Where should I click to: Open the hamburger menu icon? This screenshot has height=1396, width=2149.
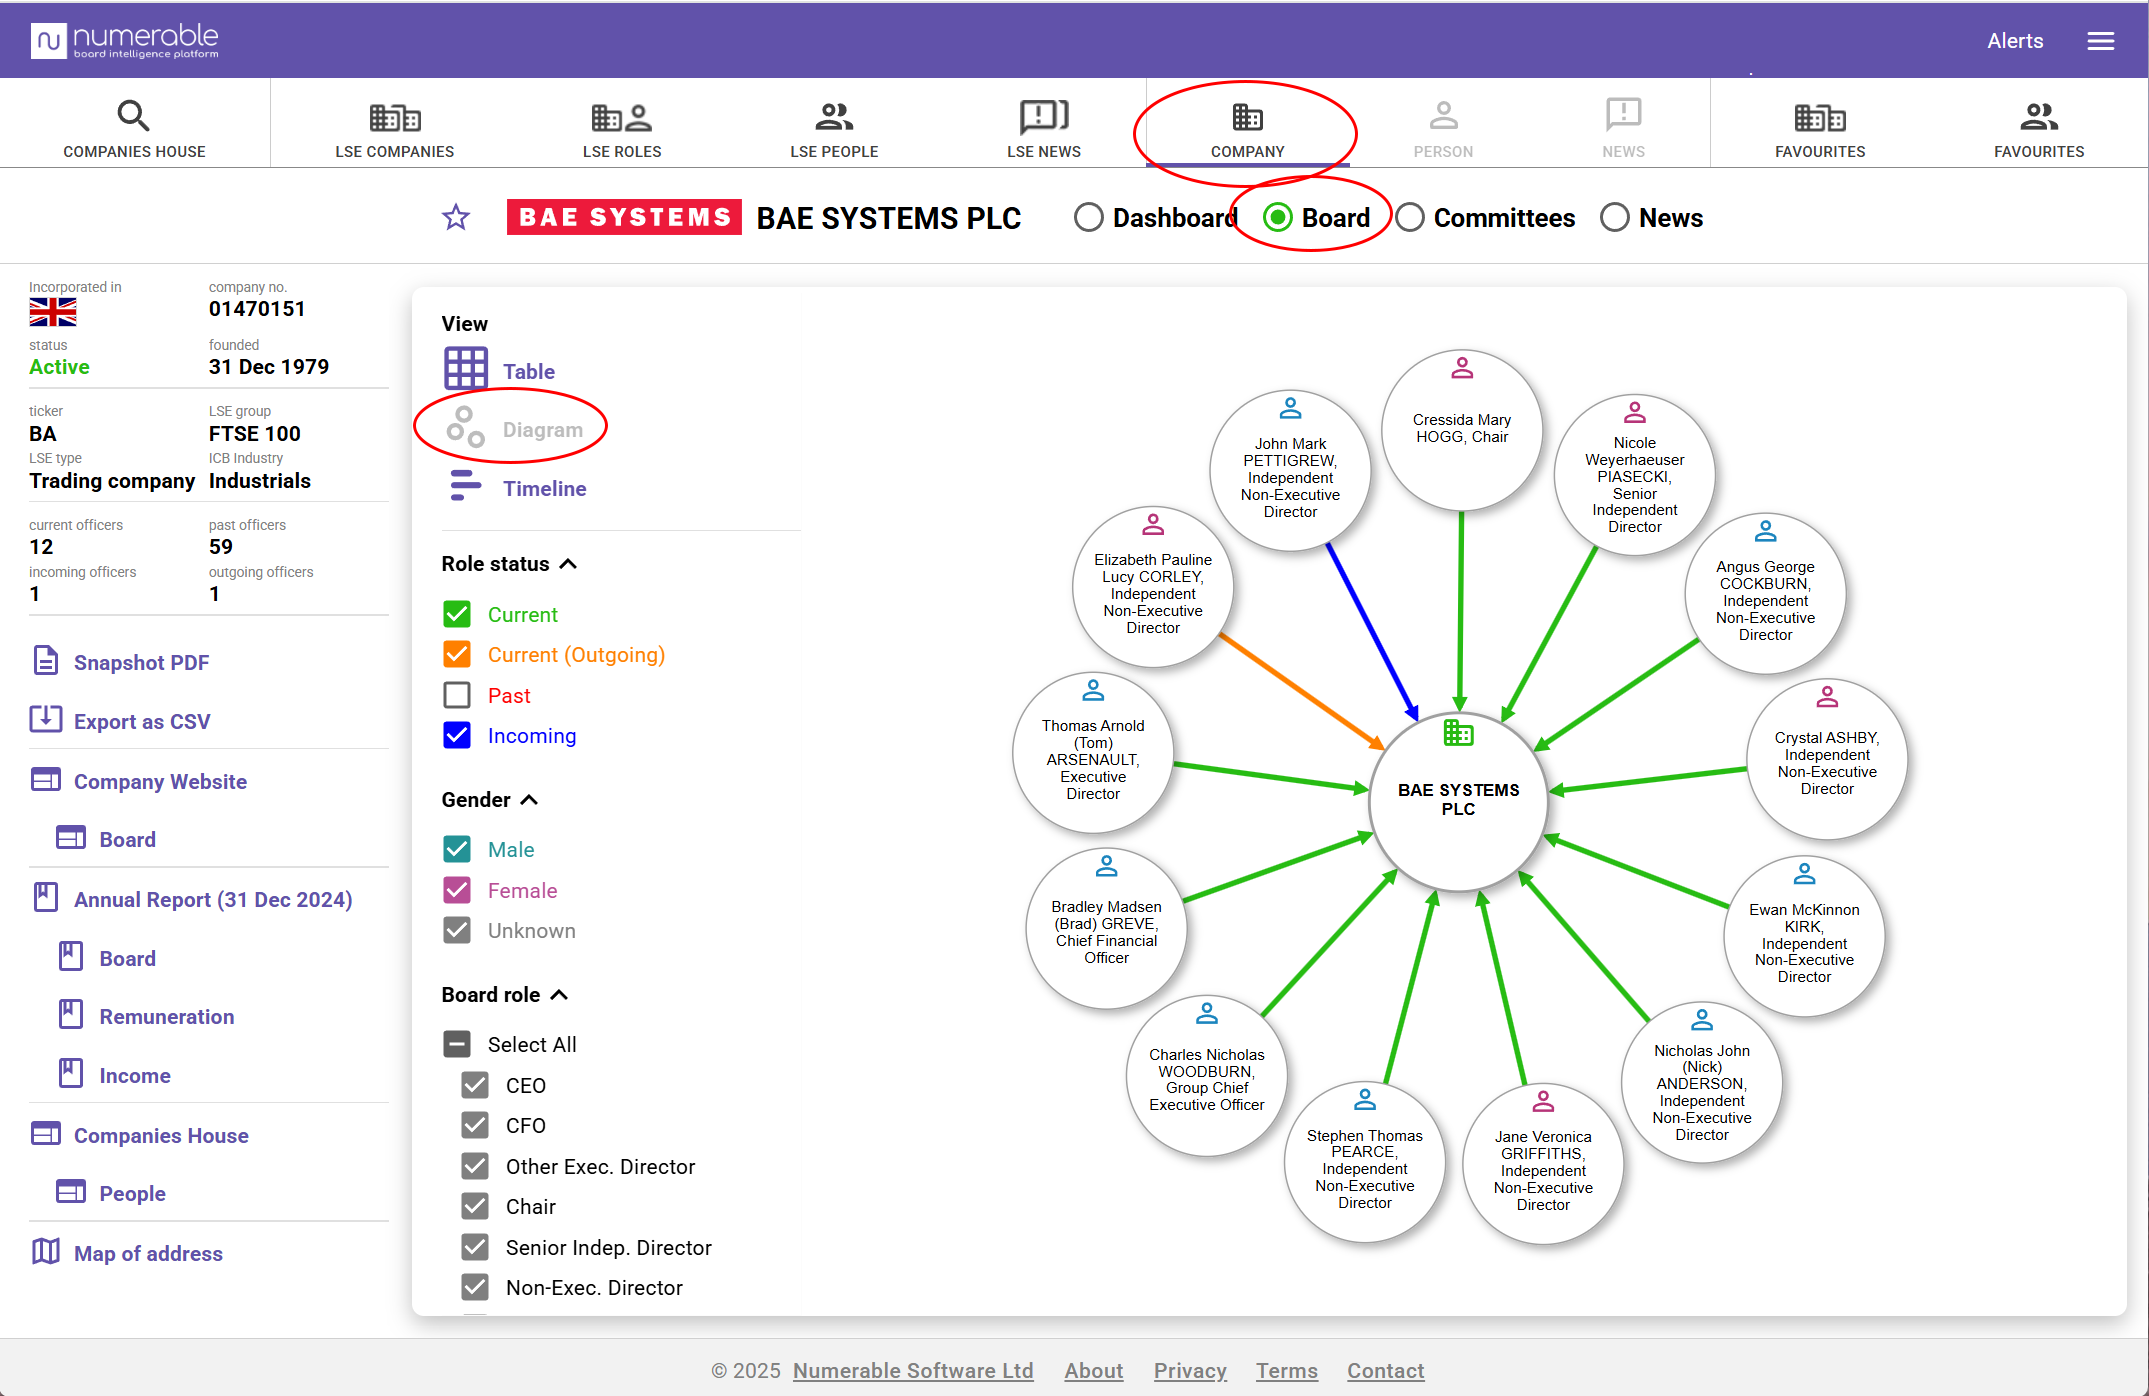[x=2100, y=41]
